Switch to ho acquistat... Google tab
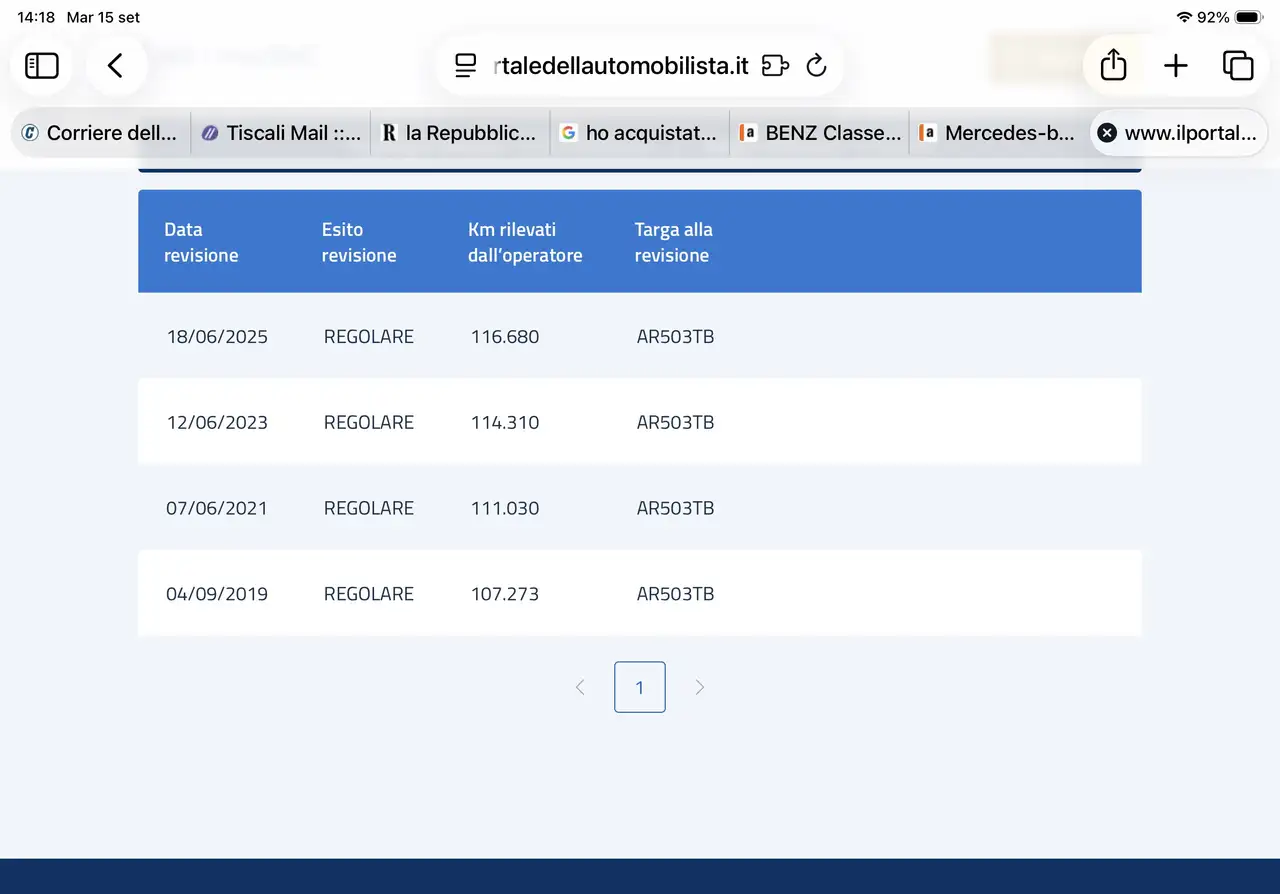Viewport: 1280px width, 894px height. click(640, 133)
